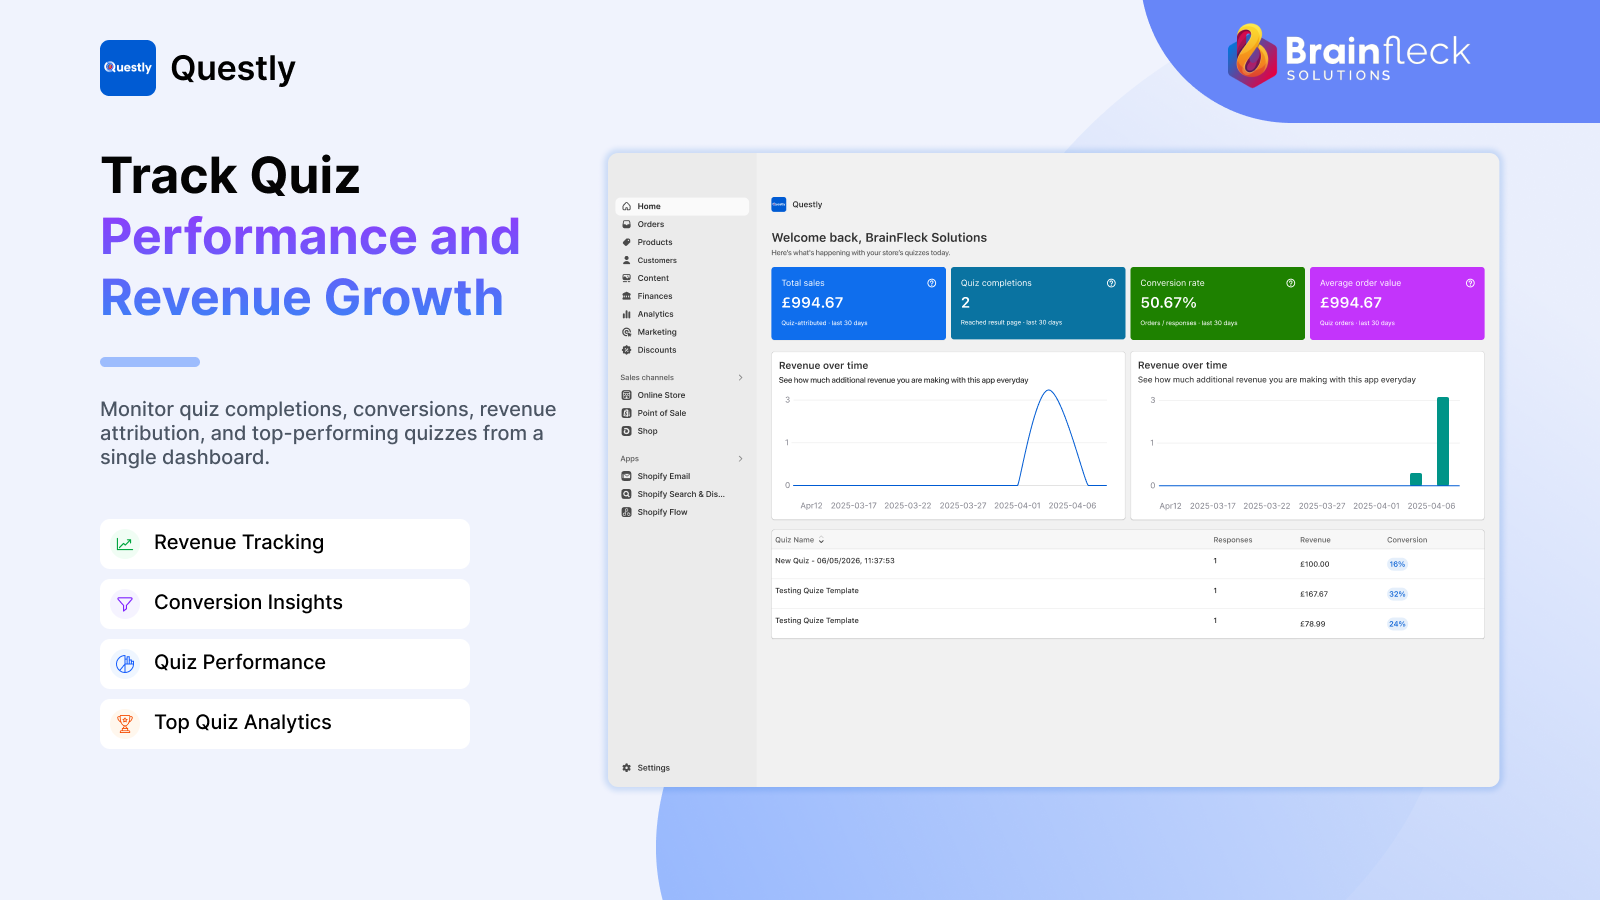
Task: Expand the Sales channels section chevron
Action: (741, 377)
